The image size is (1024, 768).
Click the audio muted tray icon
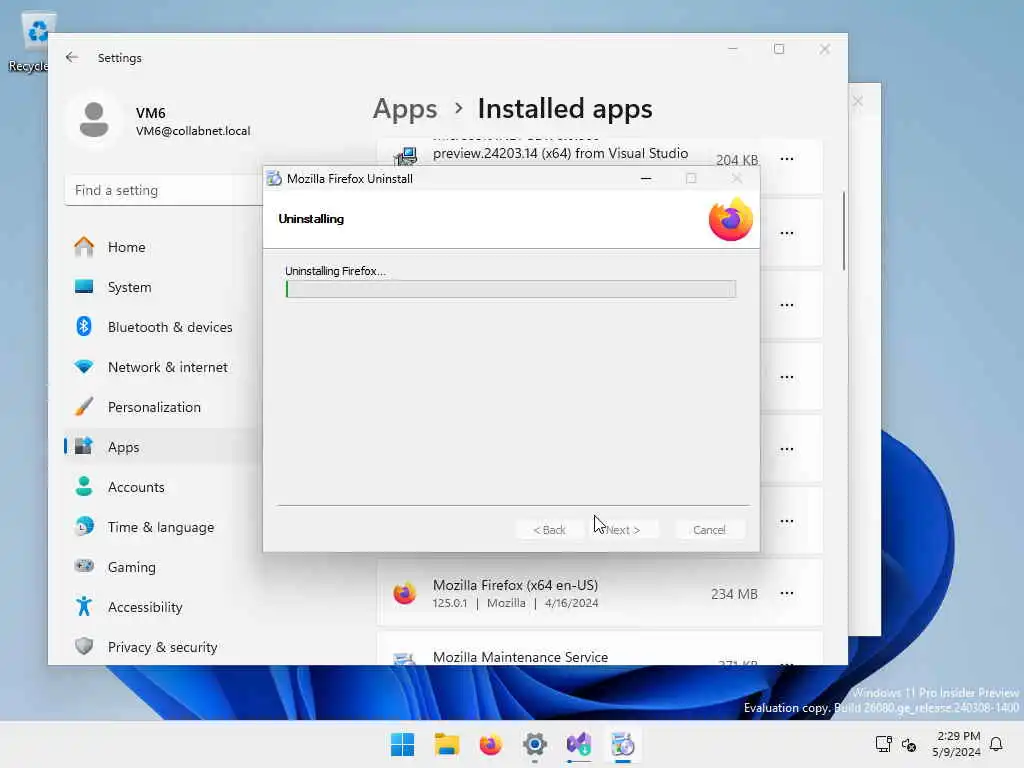[908, 744]
